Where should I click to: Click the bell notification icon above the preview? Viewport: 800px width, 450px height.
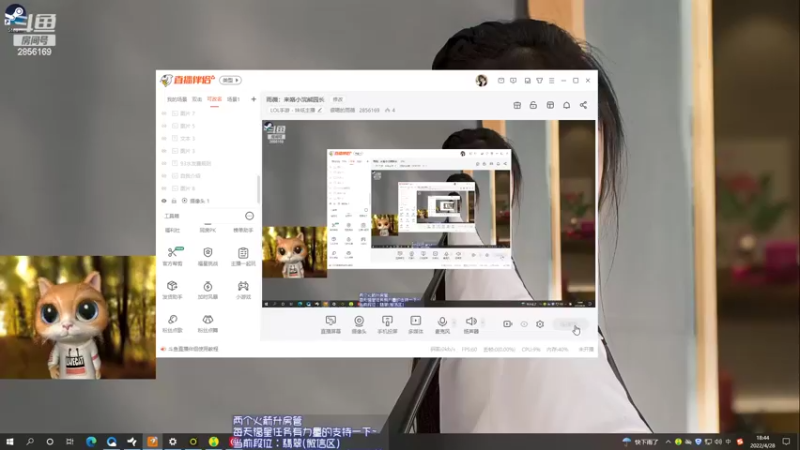566,105
